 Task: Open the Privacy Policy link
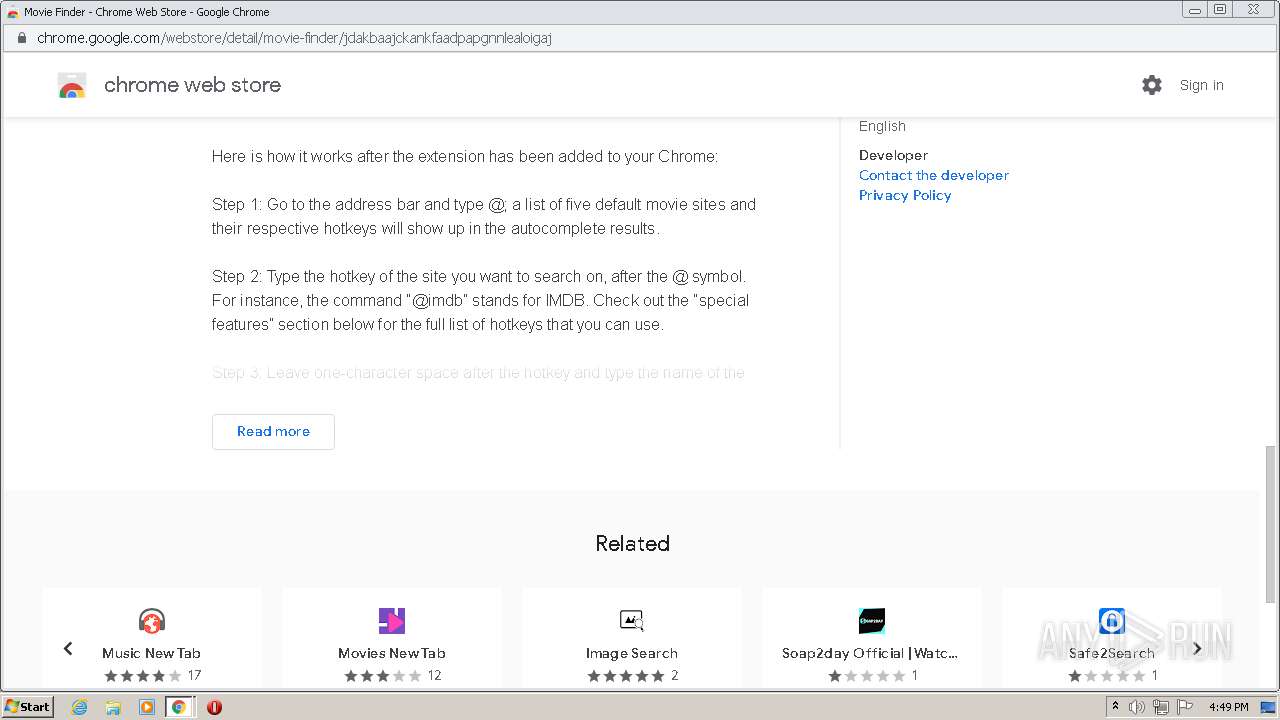[x=905, y=195]
